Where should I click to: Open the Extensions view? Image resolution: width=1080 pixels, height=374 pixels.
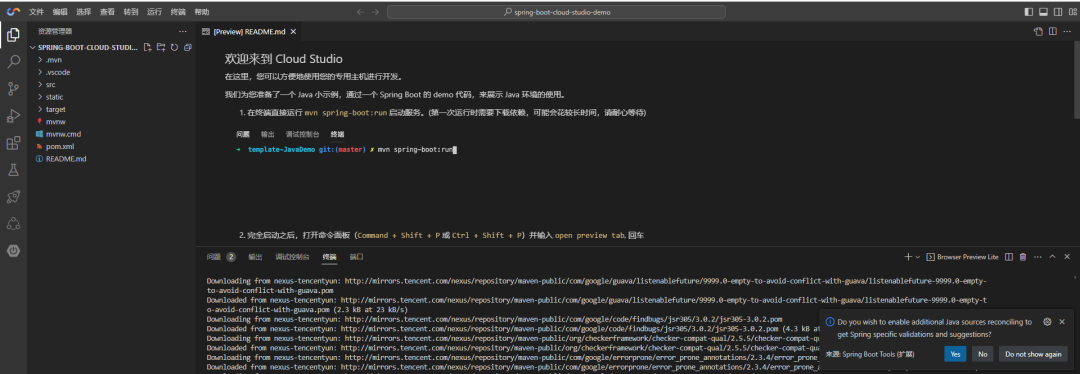[x=13, y=143]
